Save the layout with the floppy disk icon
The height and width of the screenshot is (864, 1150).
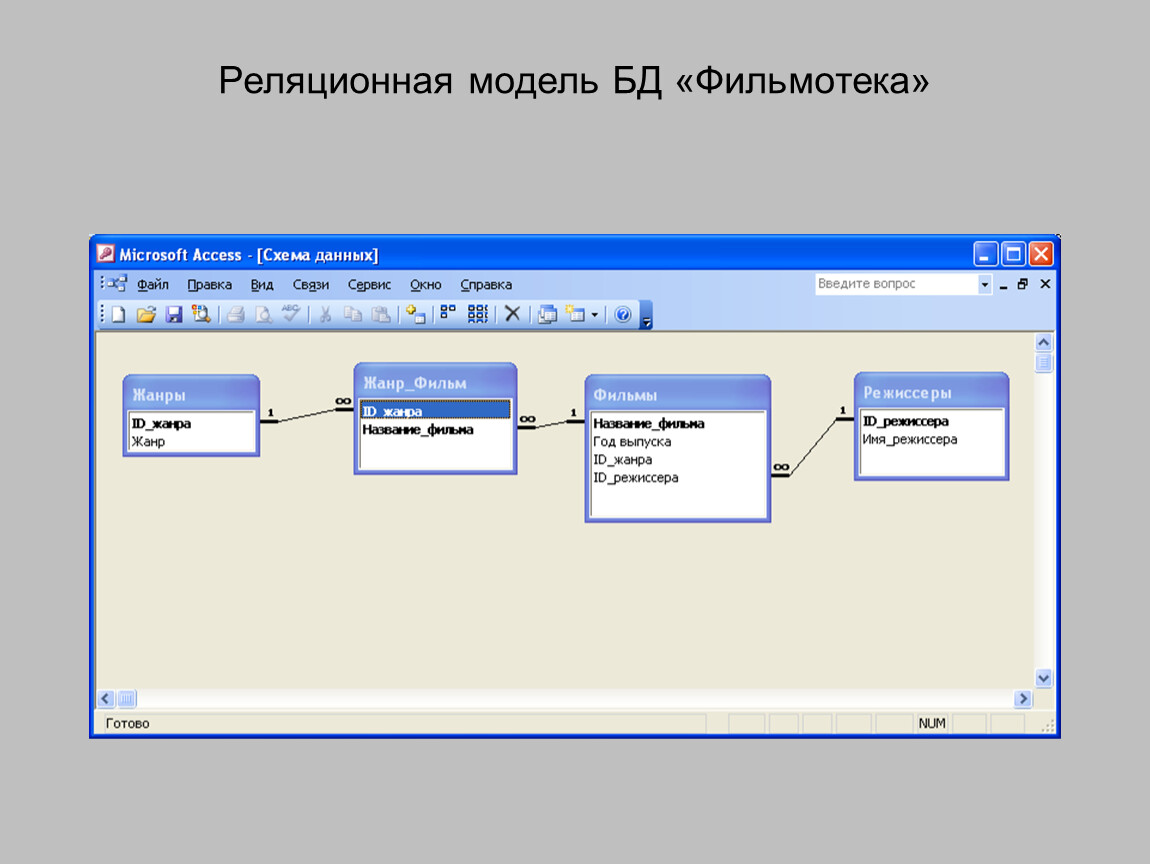[x=174, y=315]
